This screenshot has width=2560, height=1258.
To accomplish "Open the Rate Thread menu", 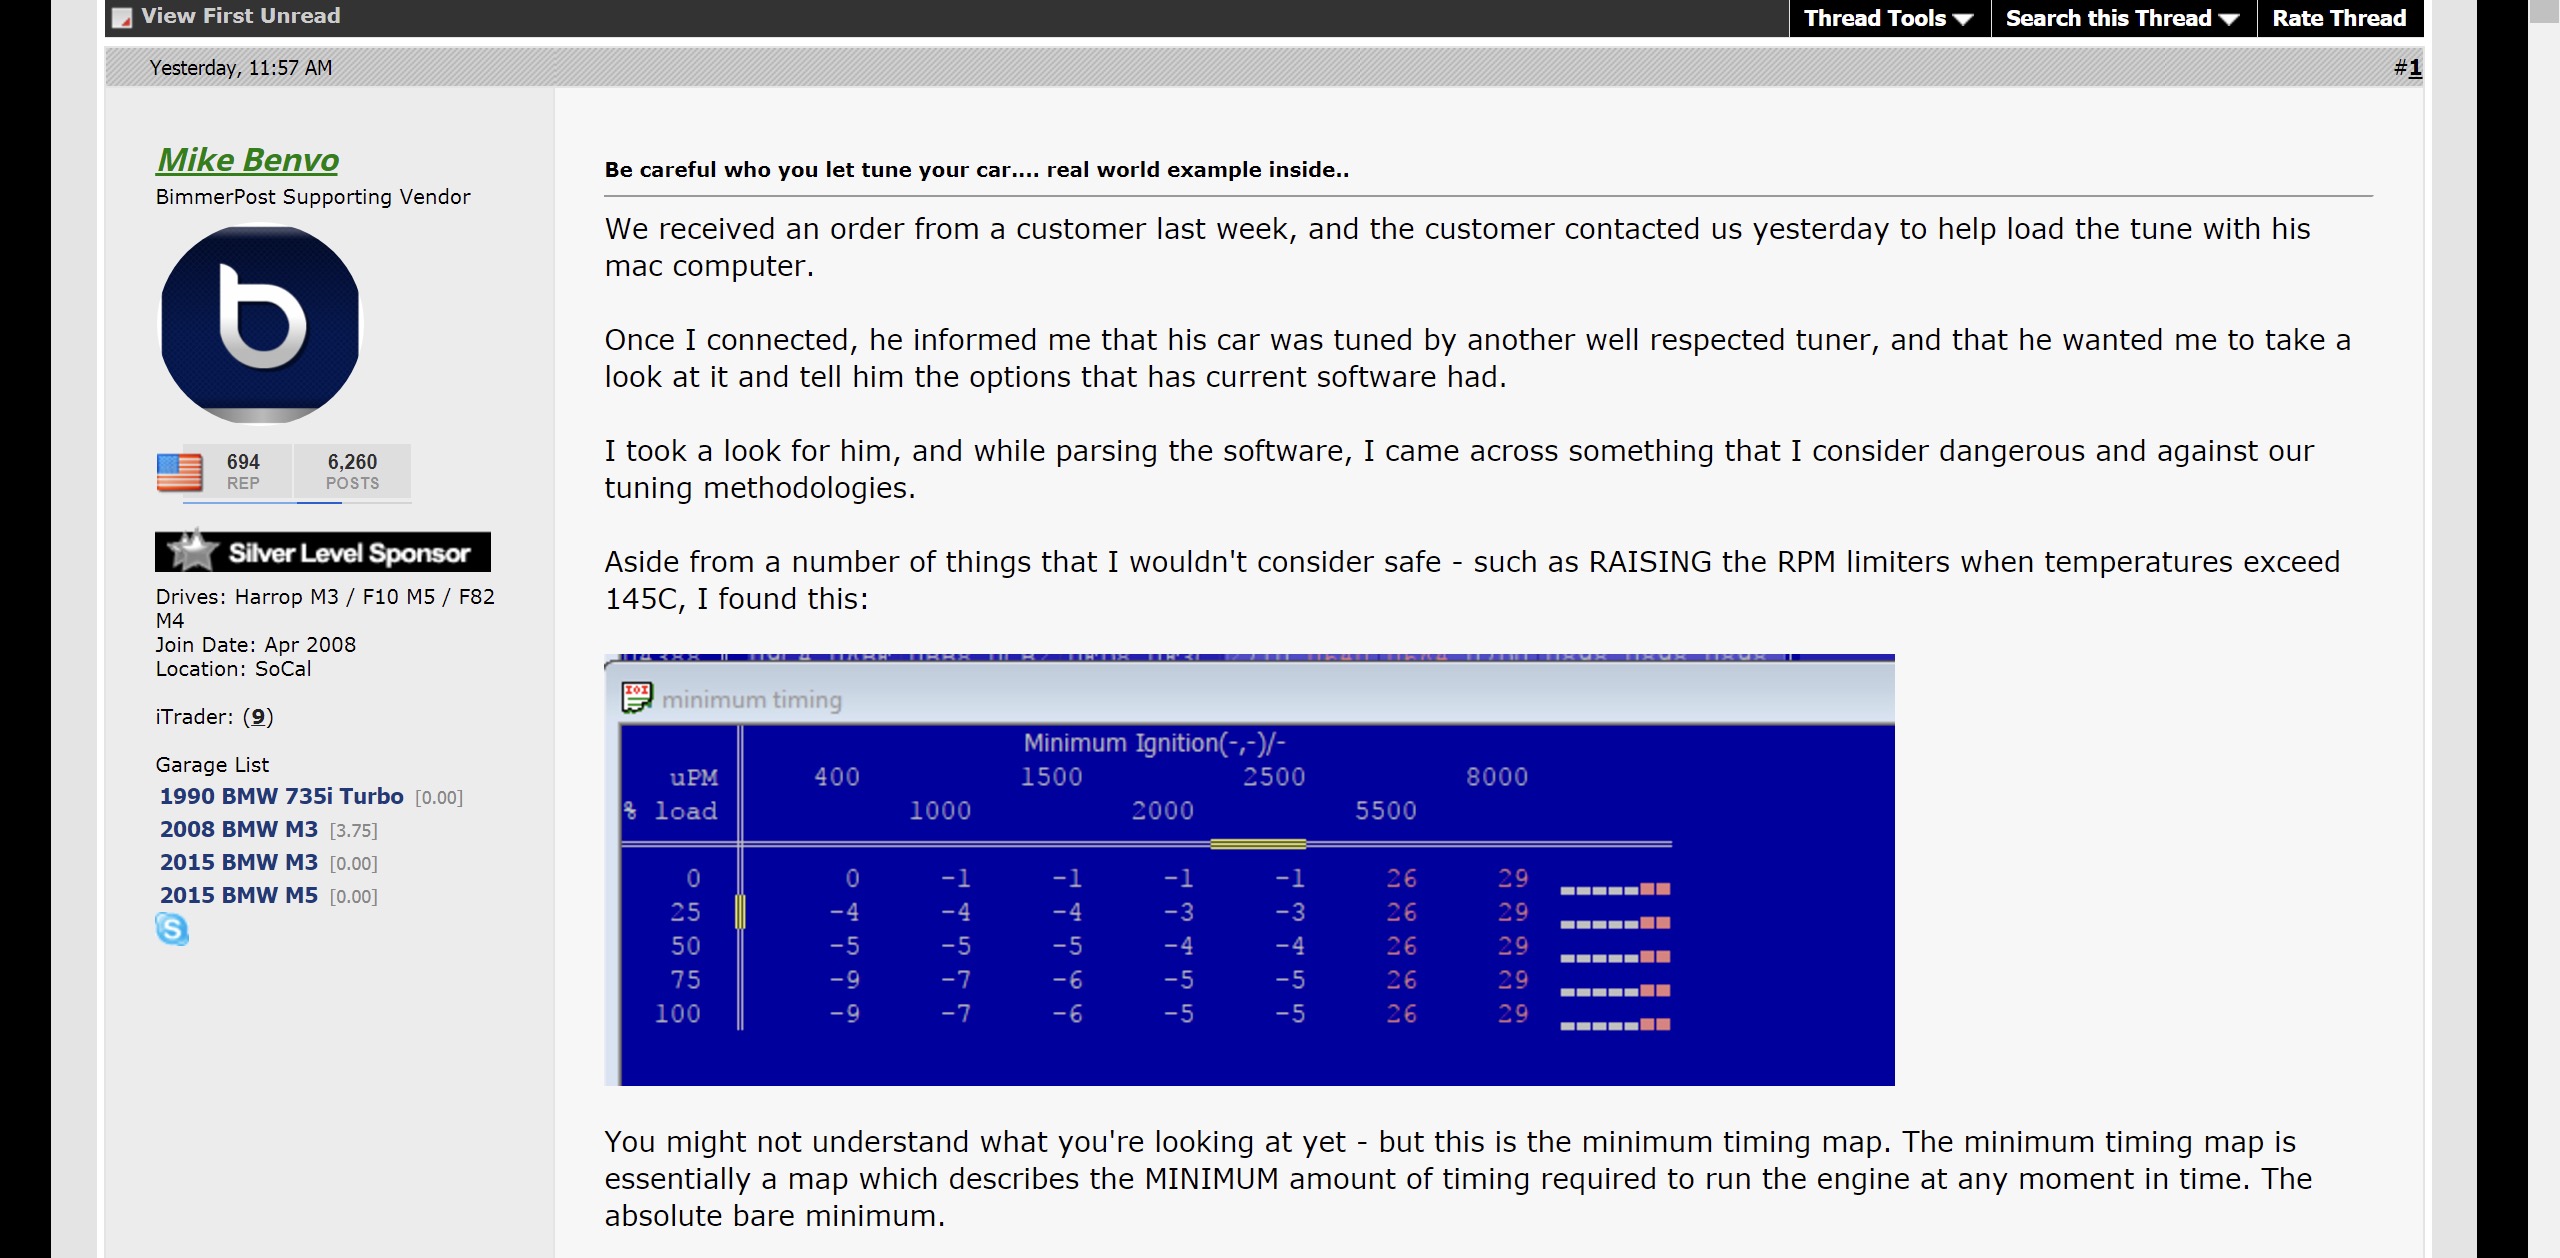I will coord(2339,18).
